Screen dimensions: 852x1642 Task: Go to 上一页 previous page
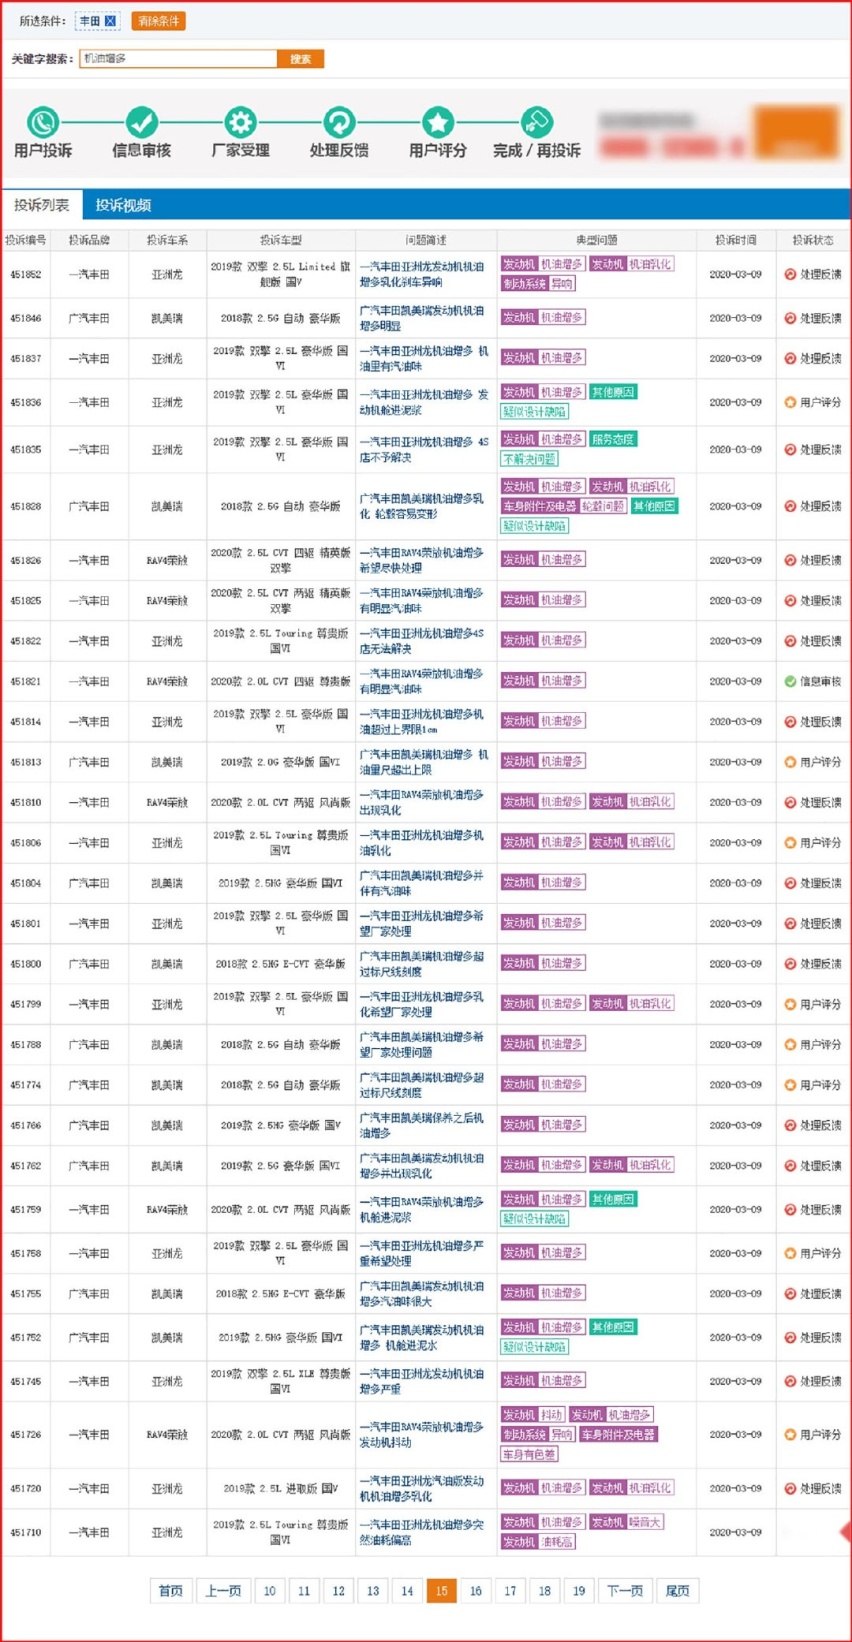coord(223,1591)
